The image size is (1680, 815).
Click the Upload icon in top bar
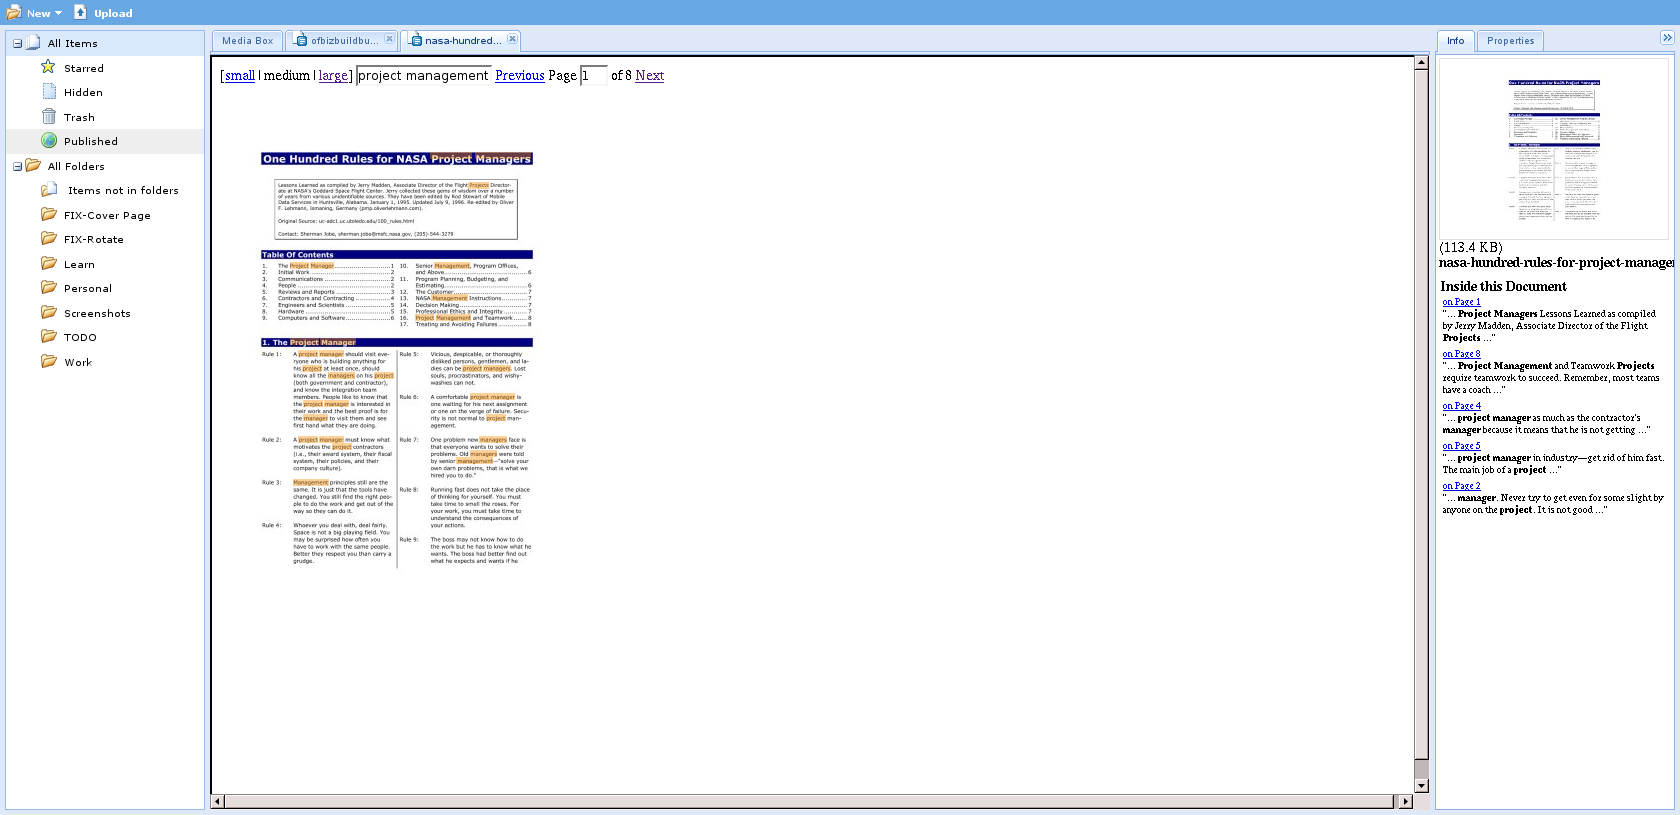click(x=81, y=12)
